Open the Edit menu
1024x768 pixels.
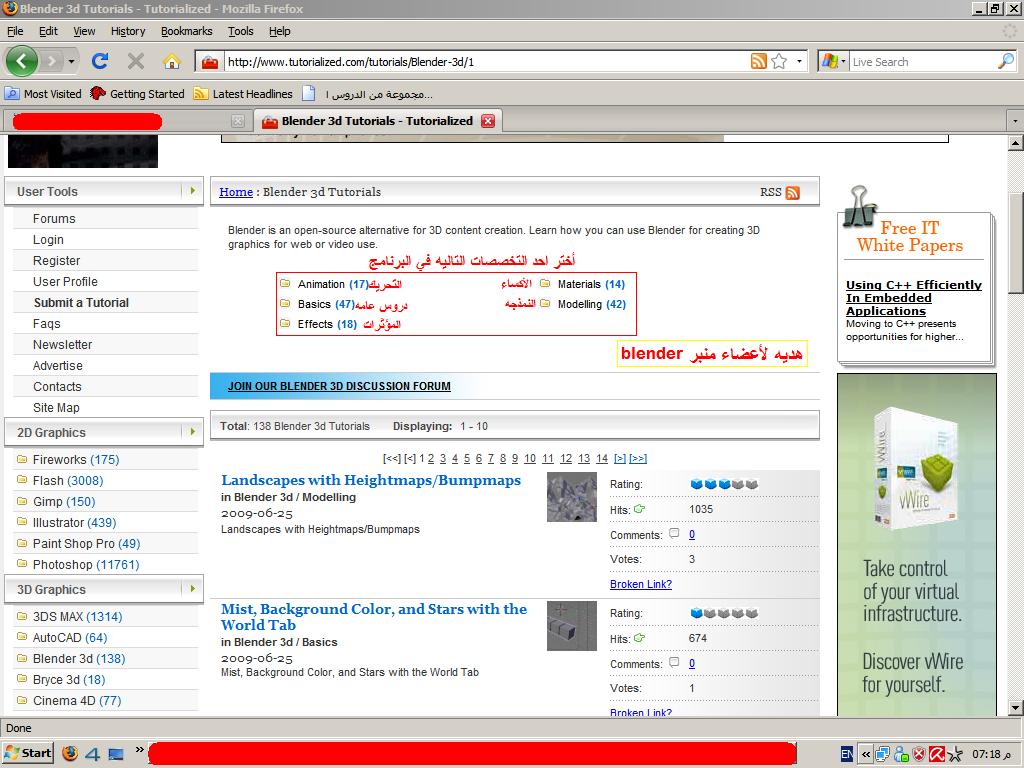point(48,31)
